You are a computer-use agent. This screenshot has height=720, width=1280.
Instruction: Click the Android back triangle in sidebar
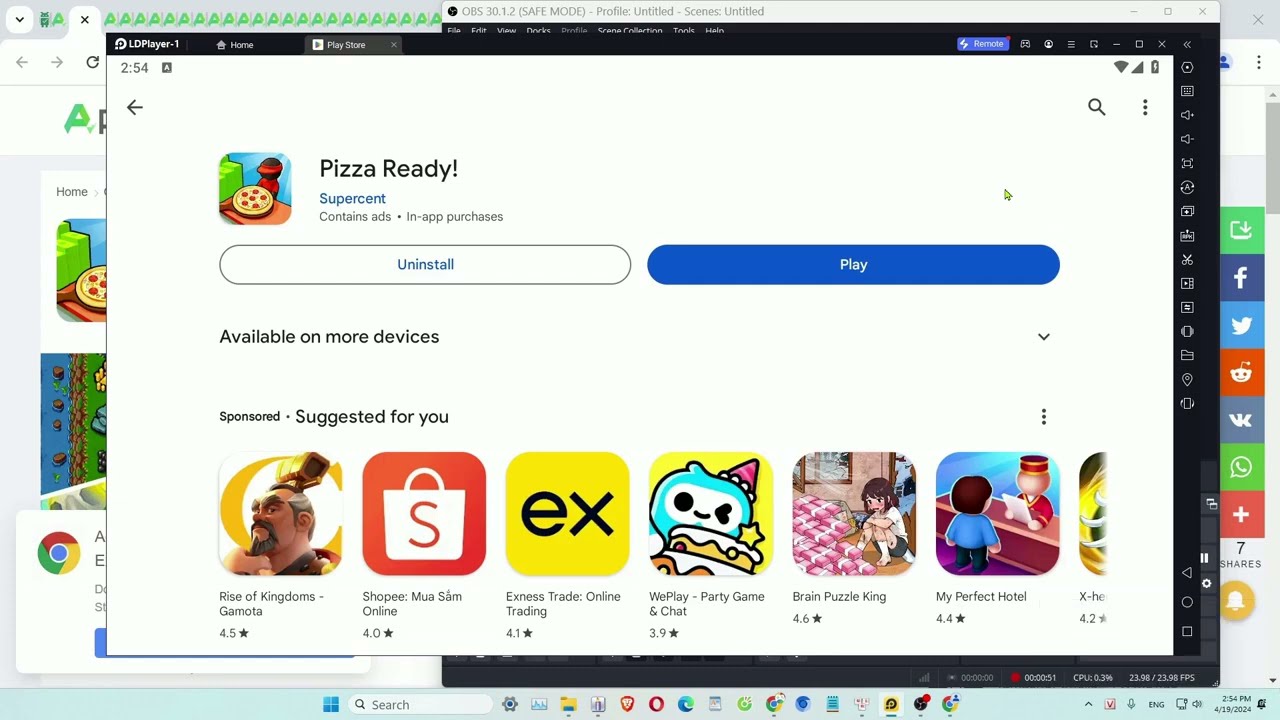(1187, 573)
